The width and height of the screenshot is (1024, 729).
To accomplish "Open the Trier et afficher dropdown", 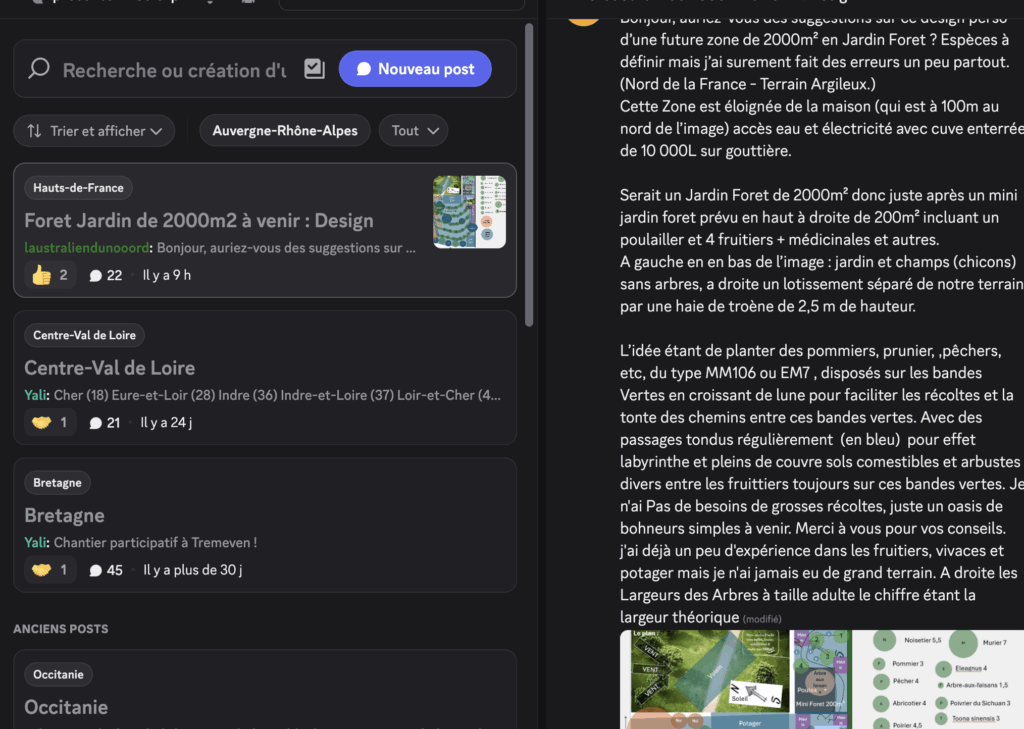I will coord(94,131).
